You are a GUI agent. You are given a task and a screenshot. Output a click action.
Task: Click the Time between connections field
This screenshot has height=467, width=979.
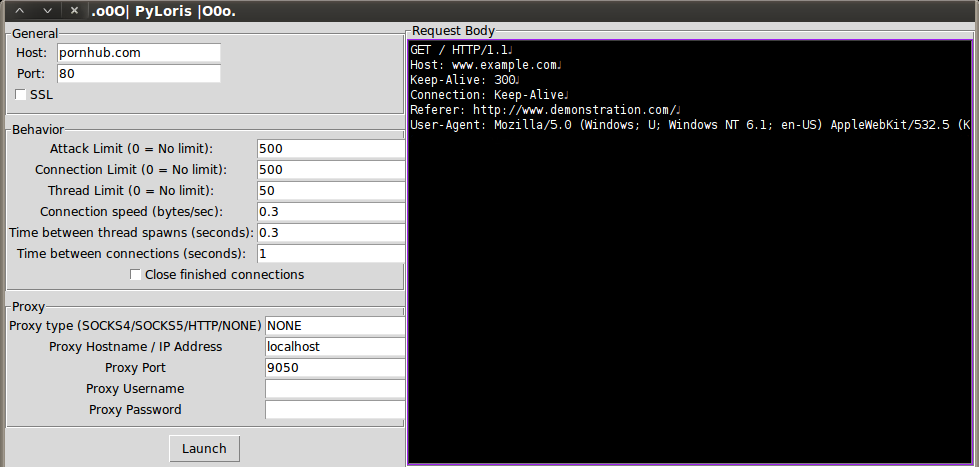[329, 254]
